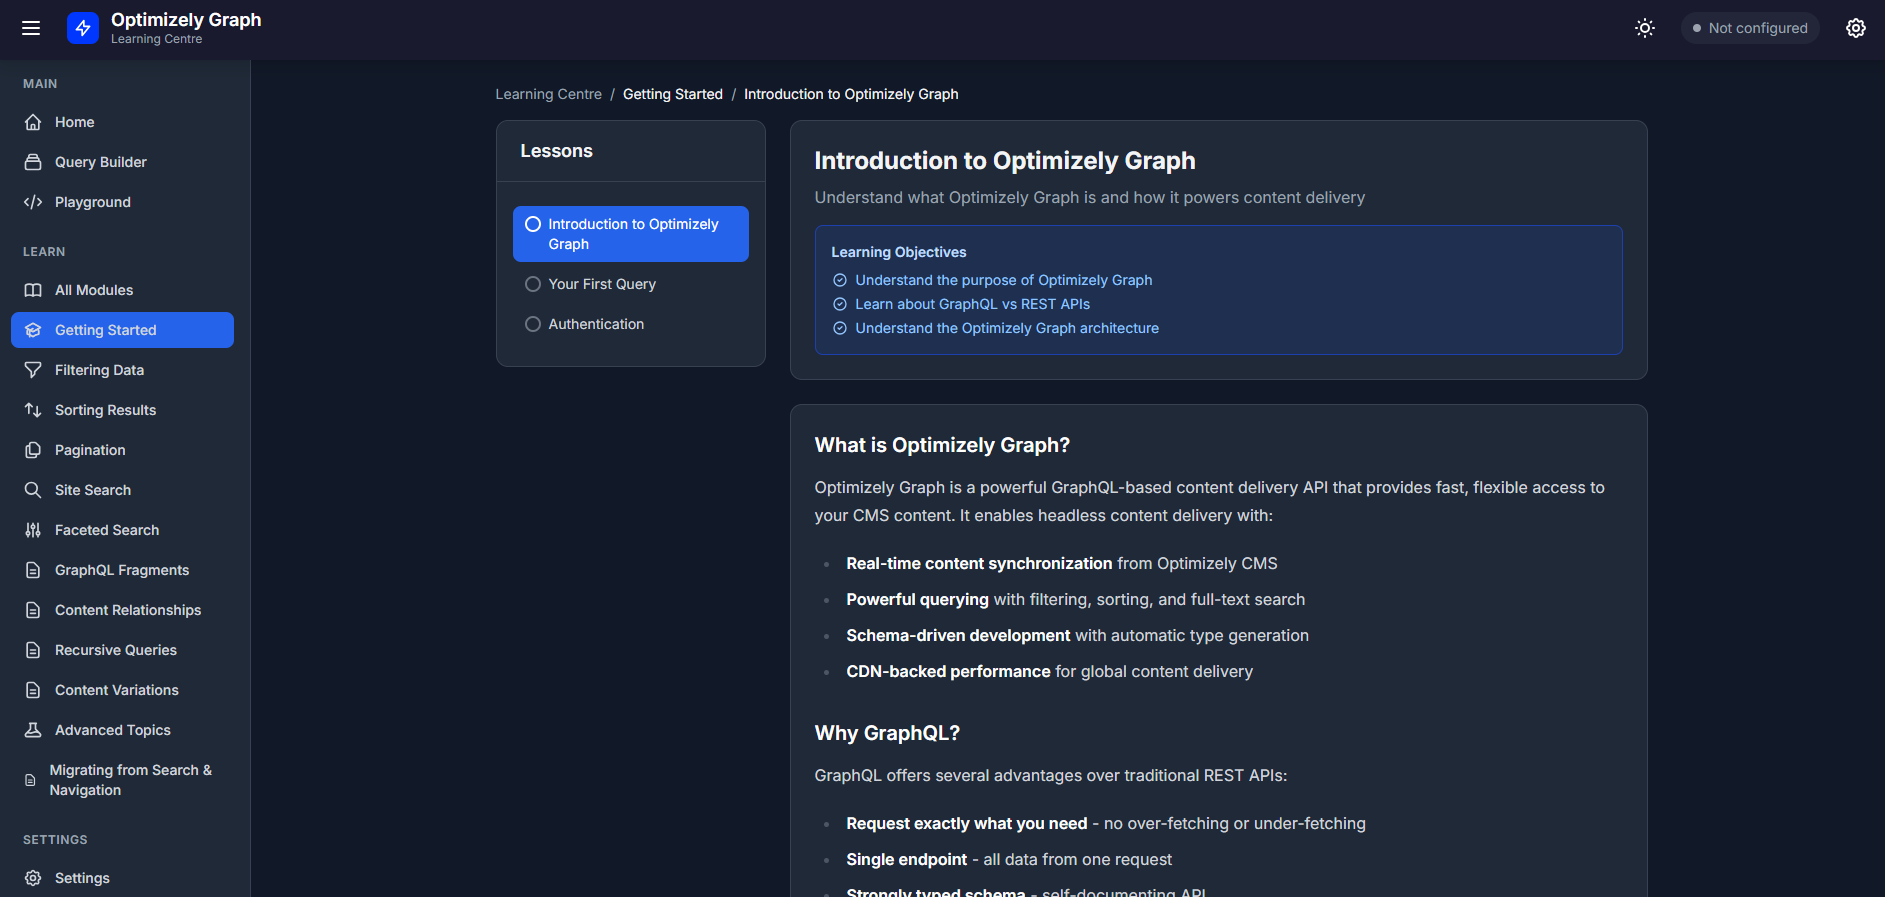Open Migrating from Search & Navigation
Image resolution: width=1885 pixels, height=897 pixels.
tap(130, 780)
